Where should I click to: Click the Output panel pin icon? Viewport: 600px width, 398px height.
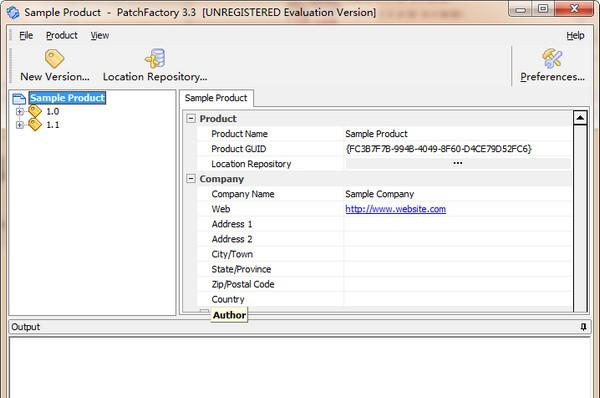[x=583, y=327]
